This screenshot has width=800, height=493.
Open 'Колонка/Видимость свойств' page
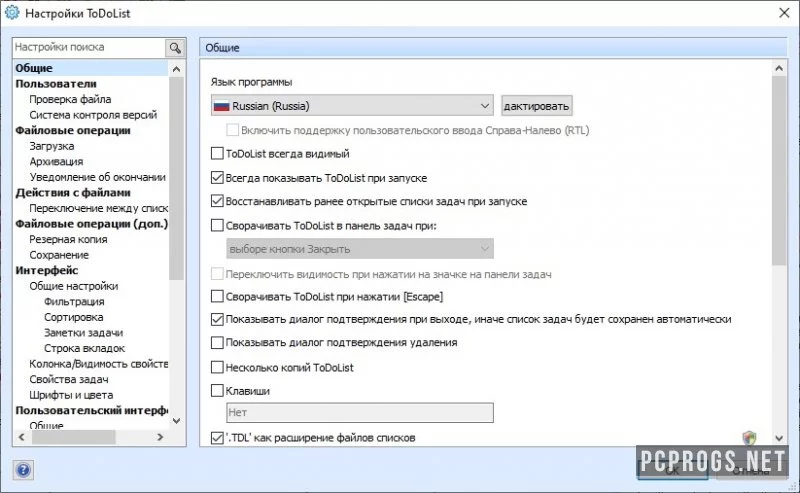98,364
